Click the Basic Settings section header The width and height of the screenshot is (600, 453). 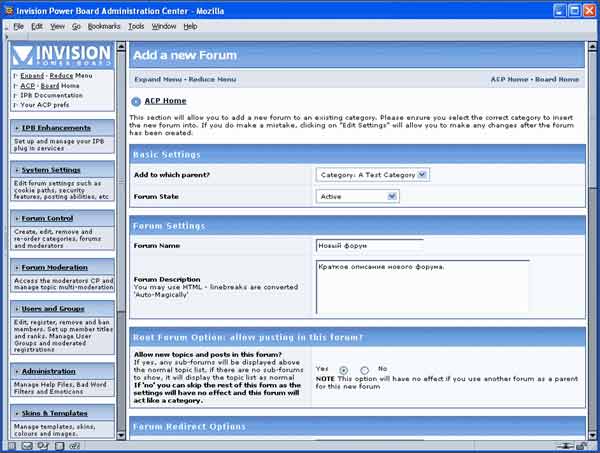coord(357,155)
